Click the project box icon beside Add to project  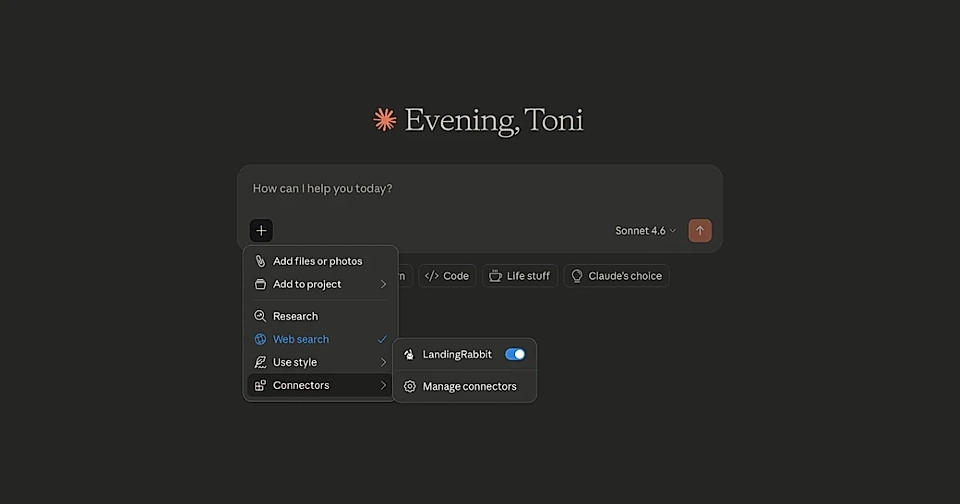pyautogui.click(x=260, y=284)
